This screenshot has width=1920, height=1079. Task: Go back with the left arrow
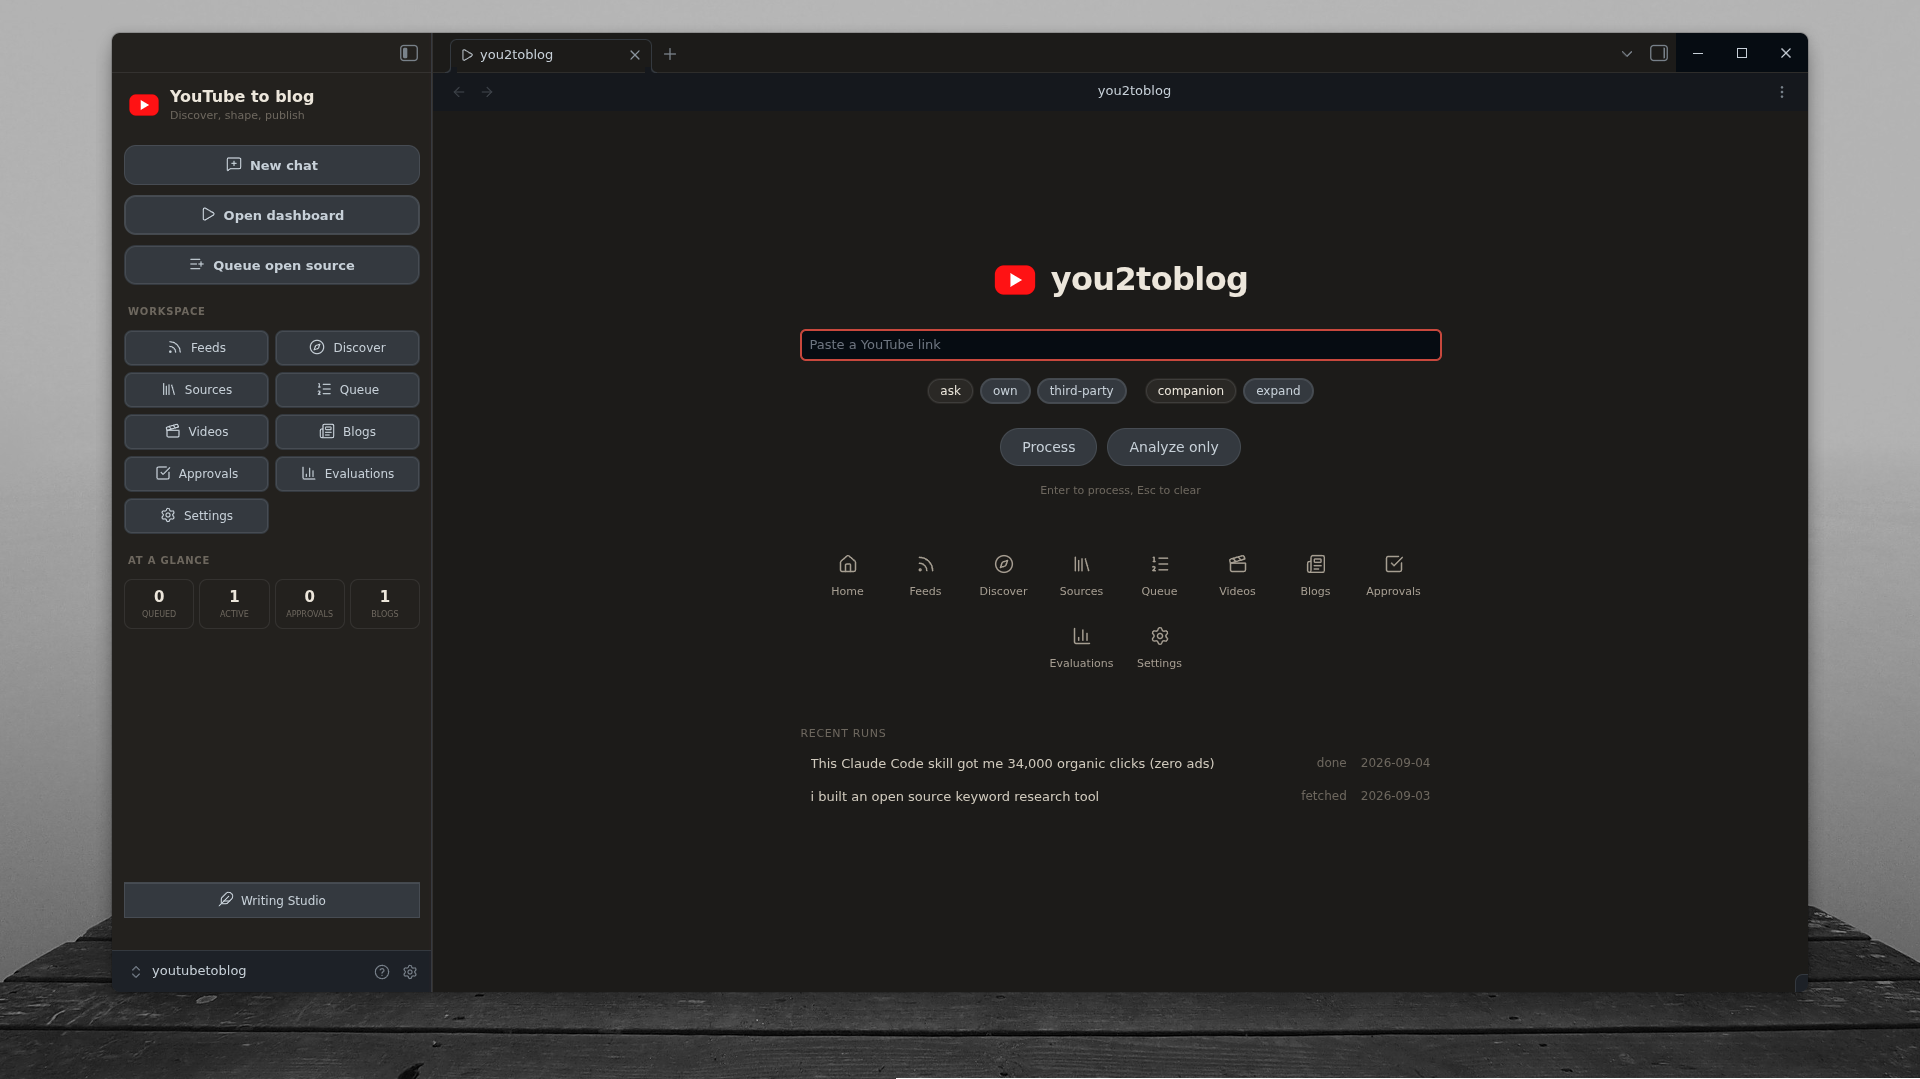coord(459,92)
